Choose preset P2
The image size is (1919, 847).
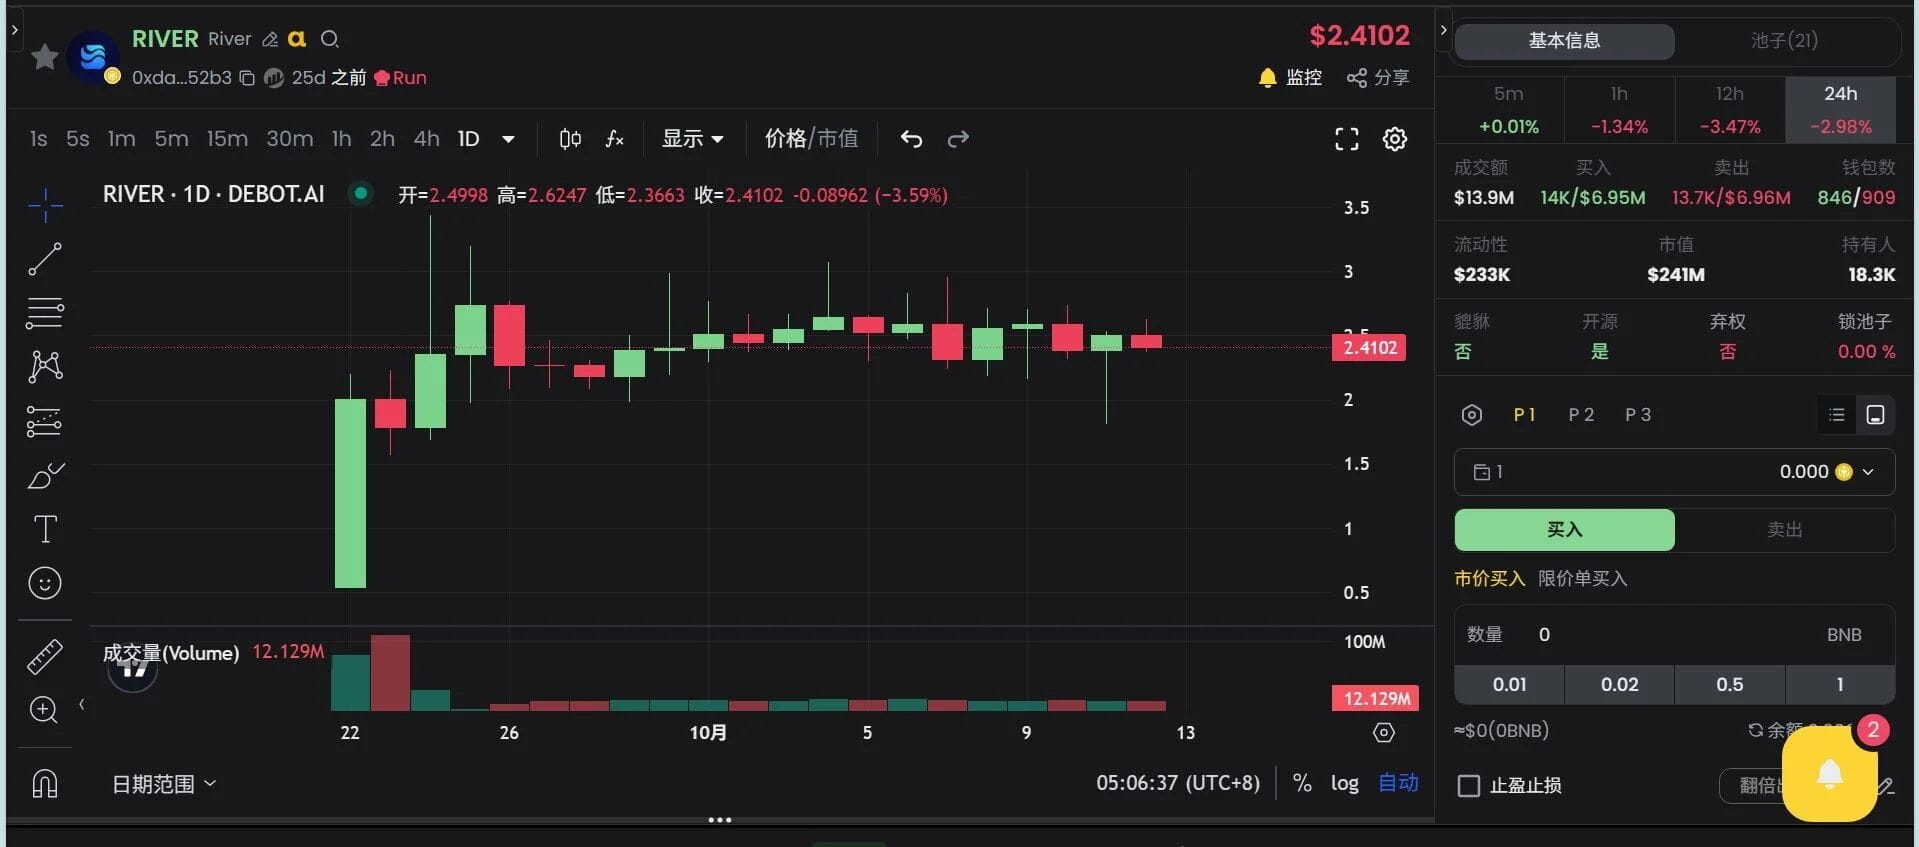click(1581, 415)
